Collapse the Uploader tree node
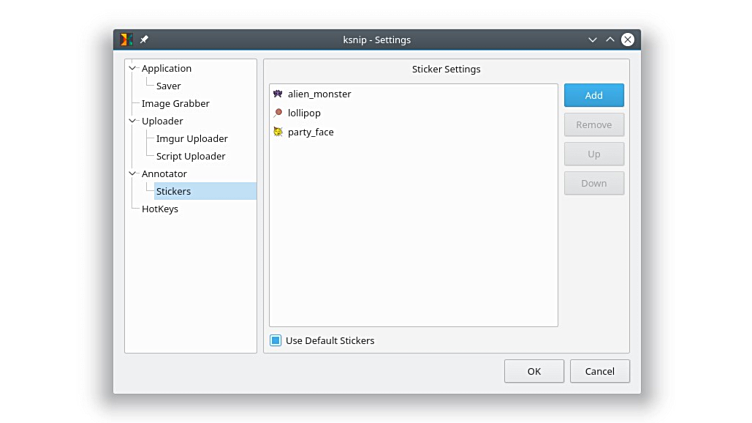The image size is (752, 423). (x=133, y=121)
